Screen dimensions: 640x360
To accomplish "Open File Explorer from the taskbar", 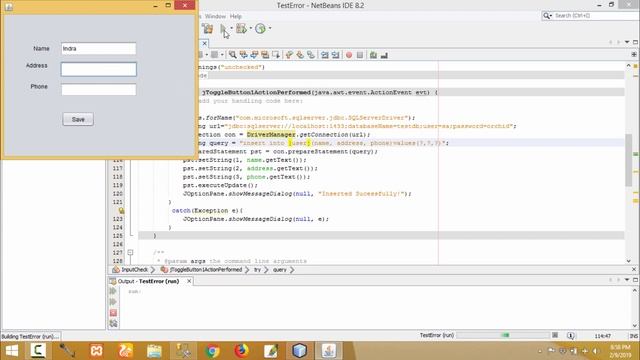I will tap(154, 351).
